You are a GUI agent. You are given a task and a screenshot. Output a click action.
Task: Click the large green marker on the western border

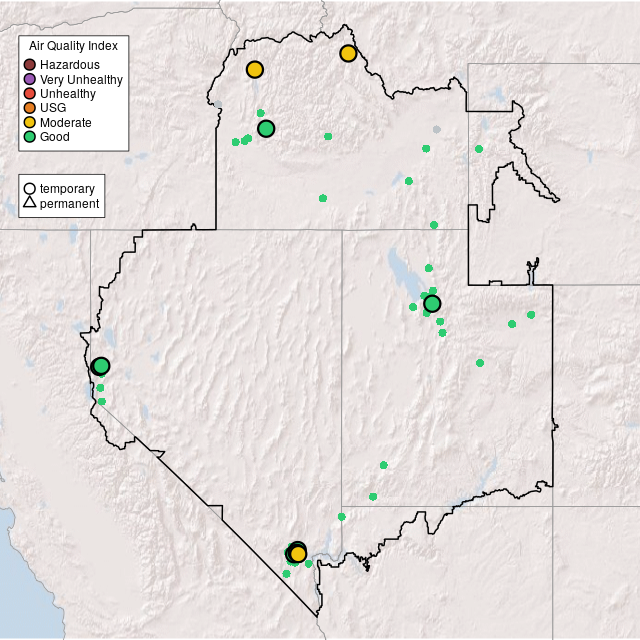(101, 366)
